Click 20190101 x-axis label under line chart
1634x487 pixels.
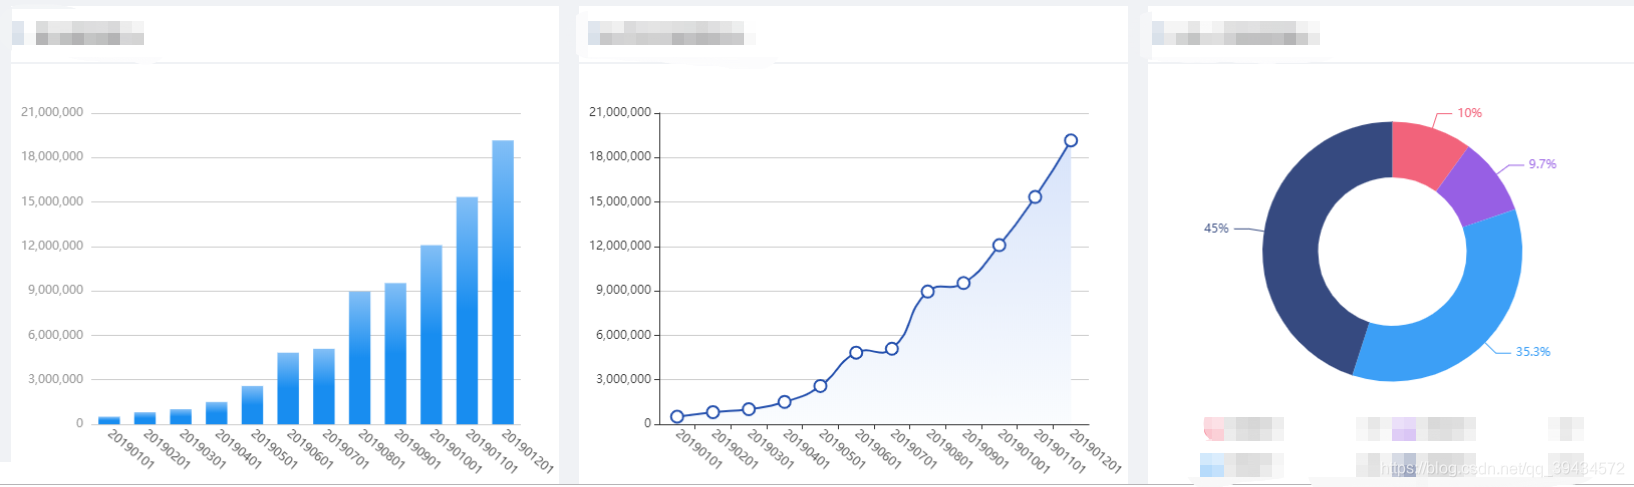(x=698, y=450)
